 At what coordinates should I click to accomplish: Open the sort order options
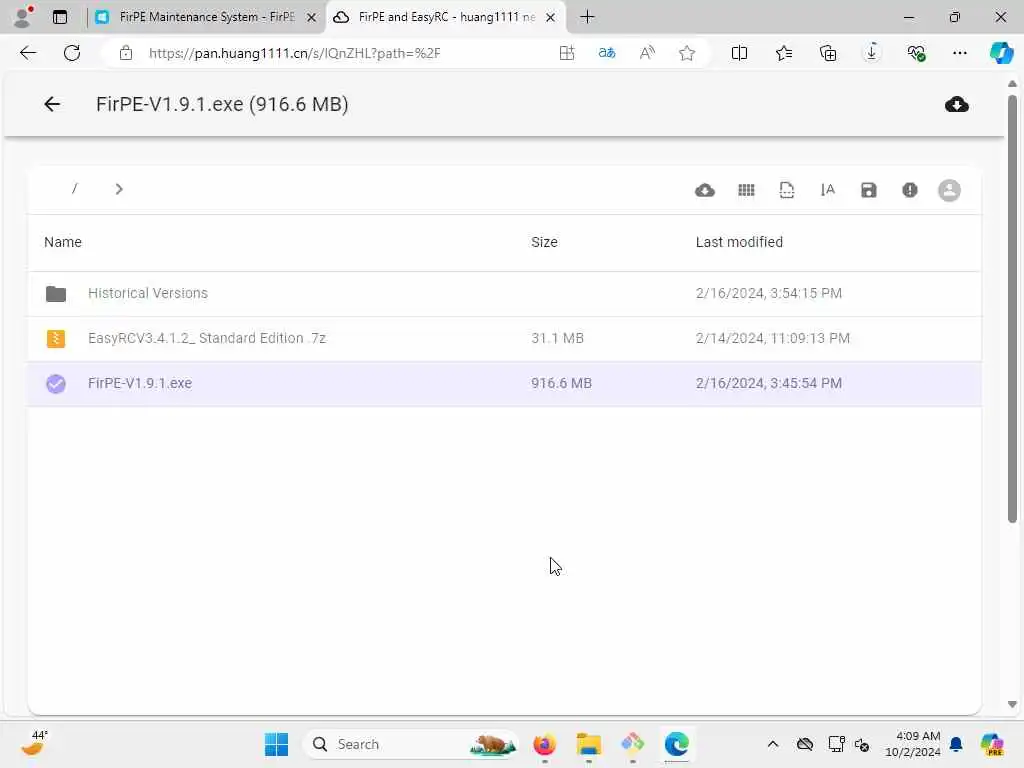coord(827,190)
